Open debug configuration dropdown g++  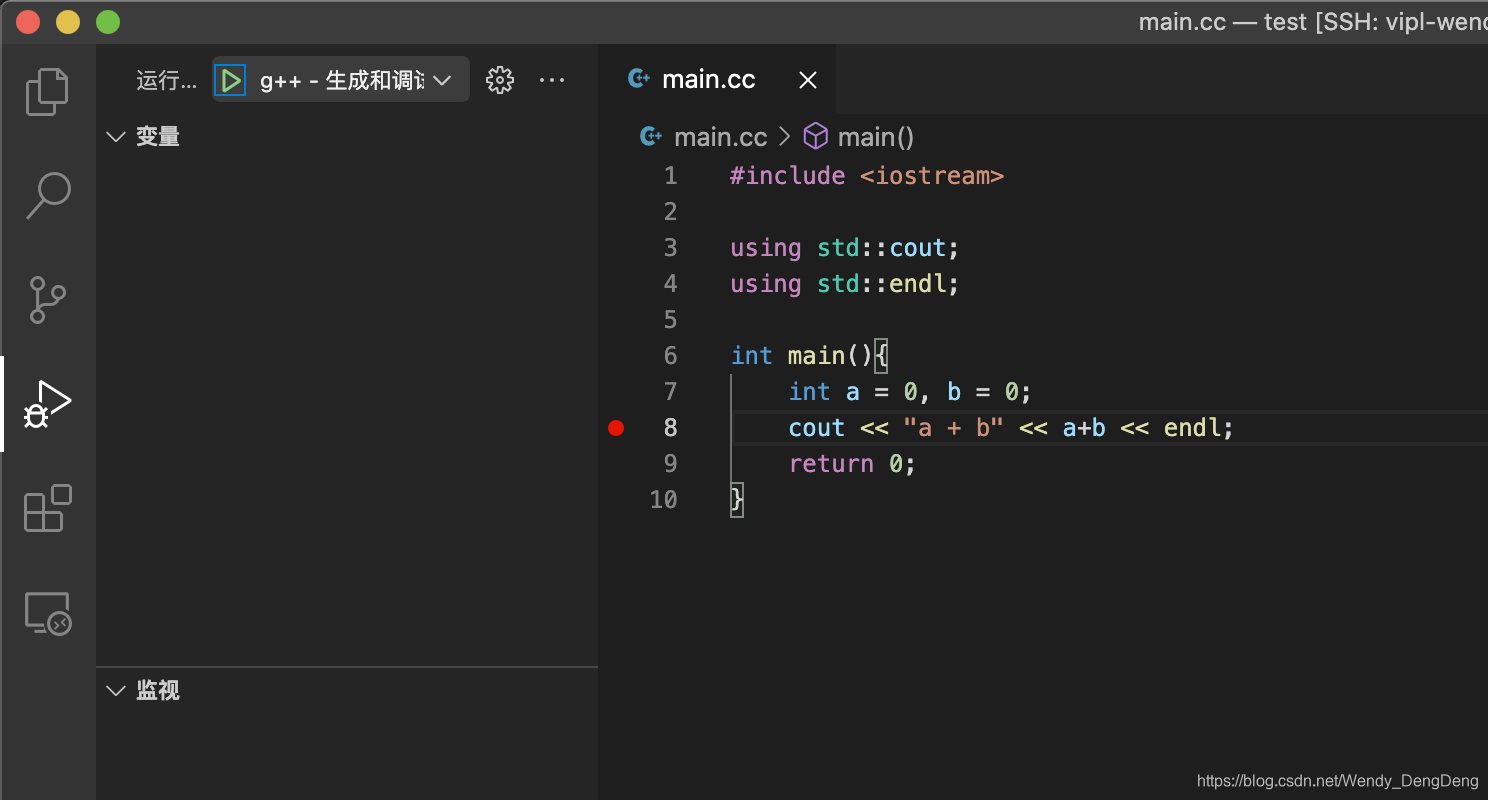click(x=356, y=80)
